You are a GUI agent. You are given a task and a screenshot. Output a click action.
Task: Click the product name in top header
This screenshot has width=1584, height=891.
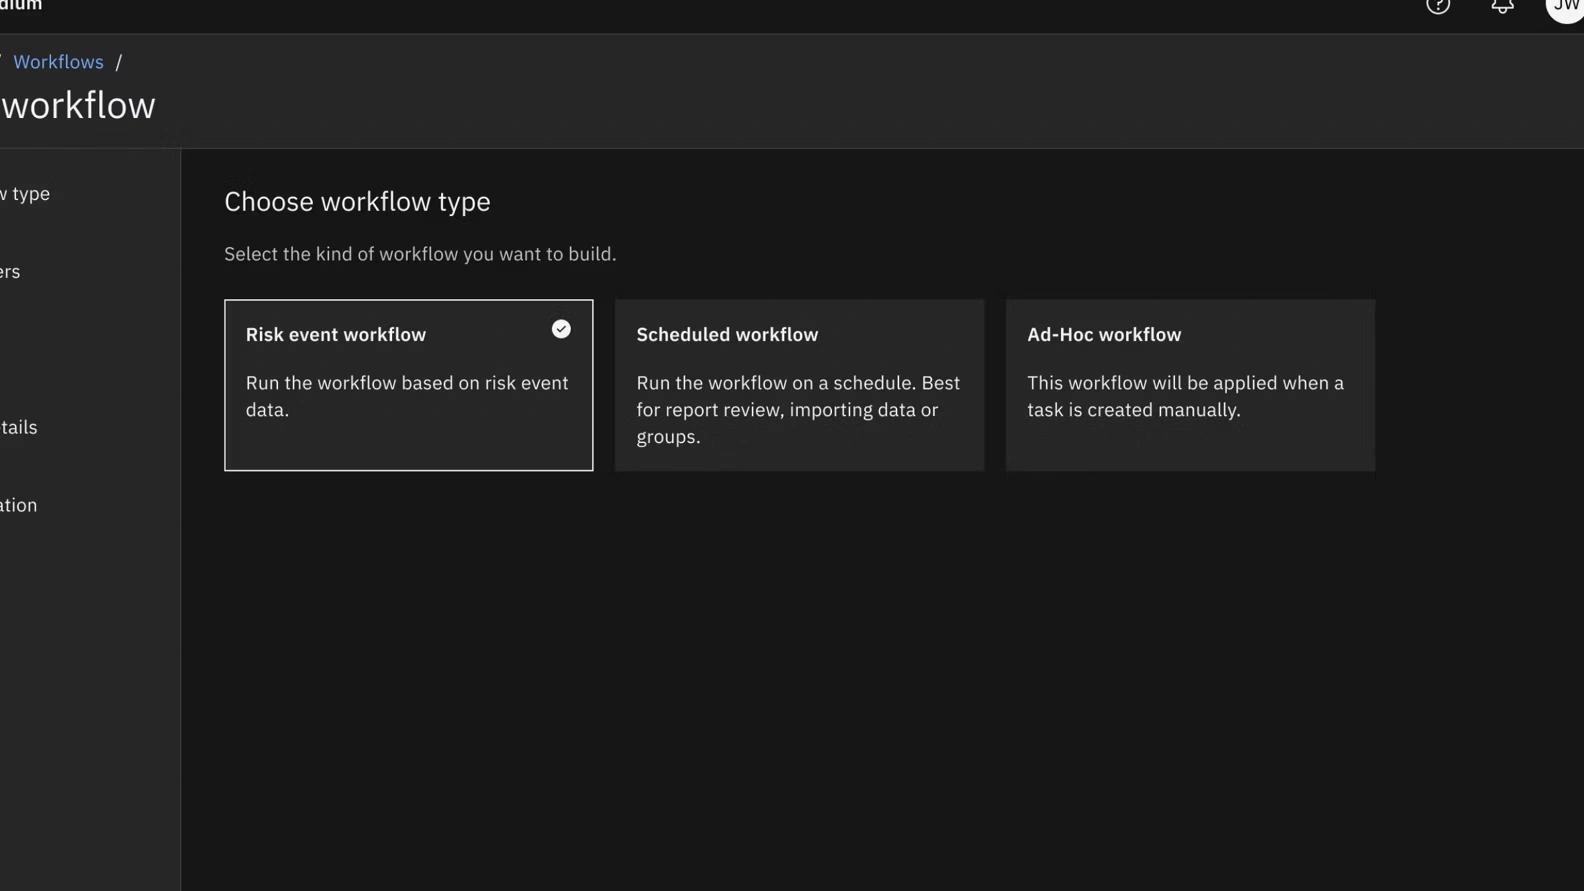21,6
